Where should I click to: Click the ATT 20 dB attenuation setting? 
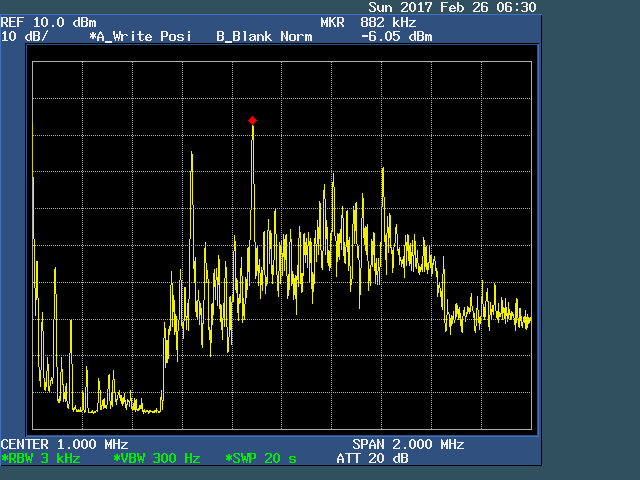tap(373, 458)
